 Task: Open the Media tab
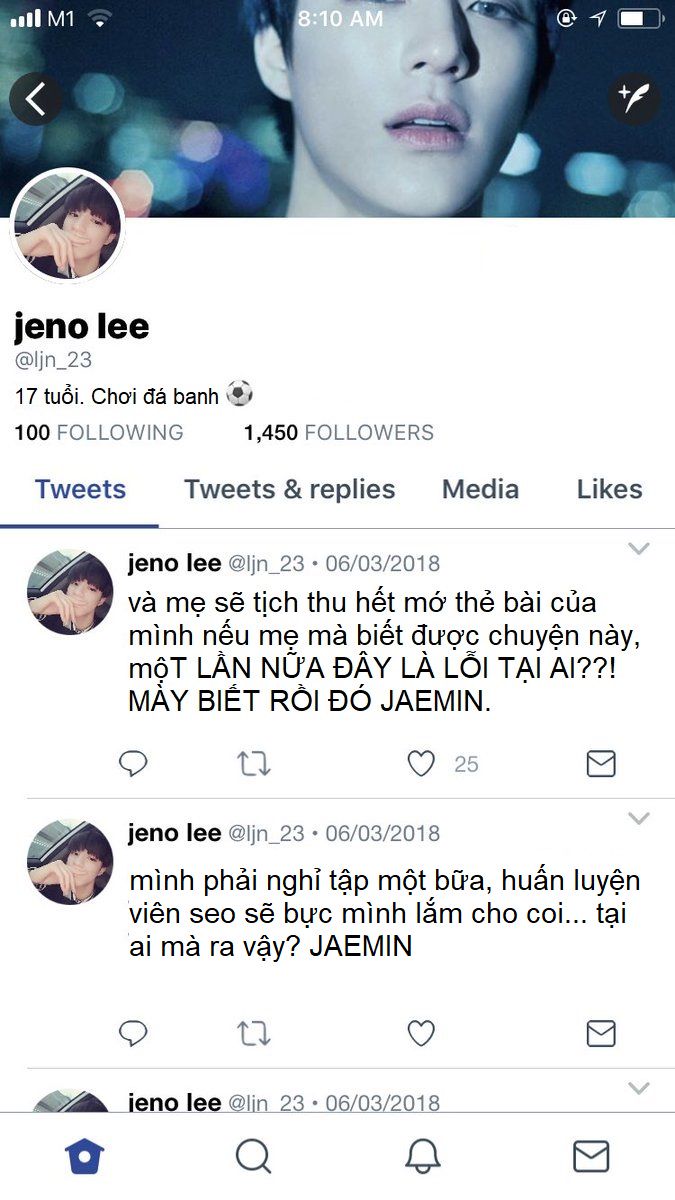click(x=480, y=489)
